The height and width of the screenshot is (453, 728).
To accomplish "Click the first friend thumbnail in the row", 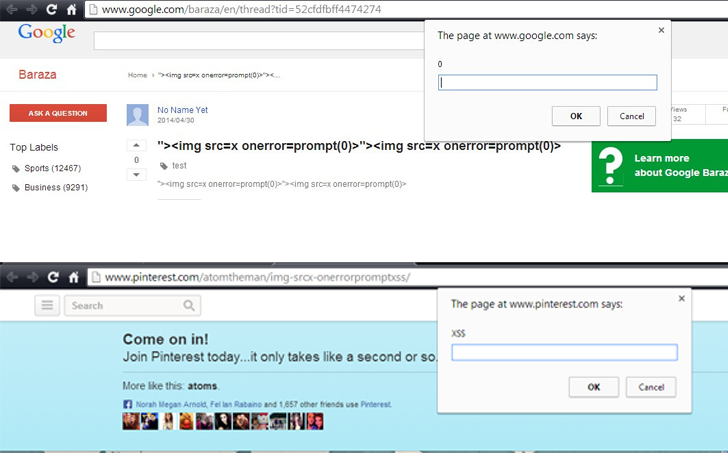I will point(131,421).
